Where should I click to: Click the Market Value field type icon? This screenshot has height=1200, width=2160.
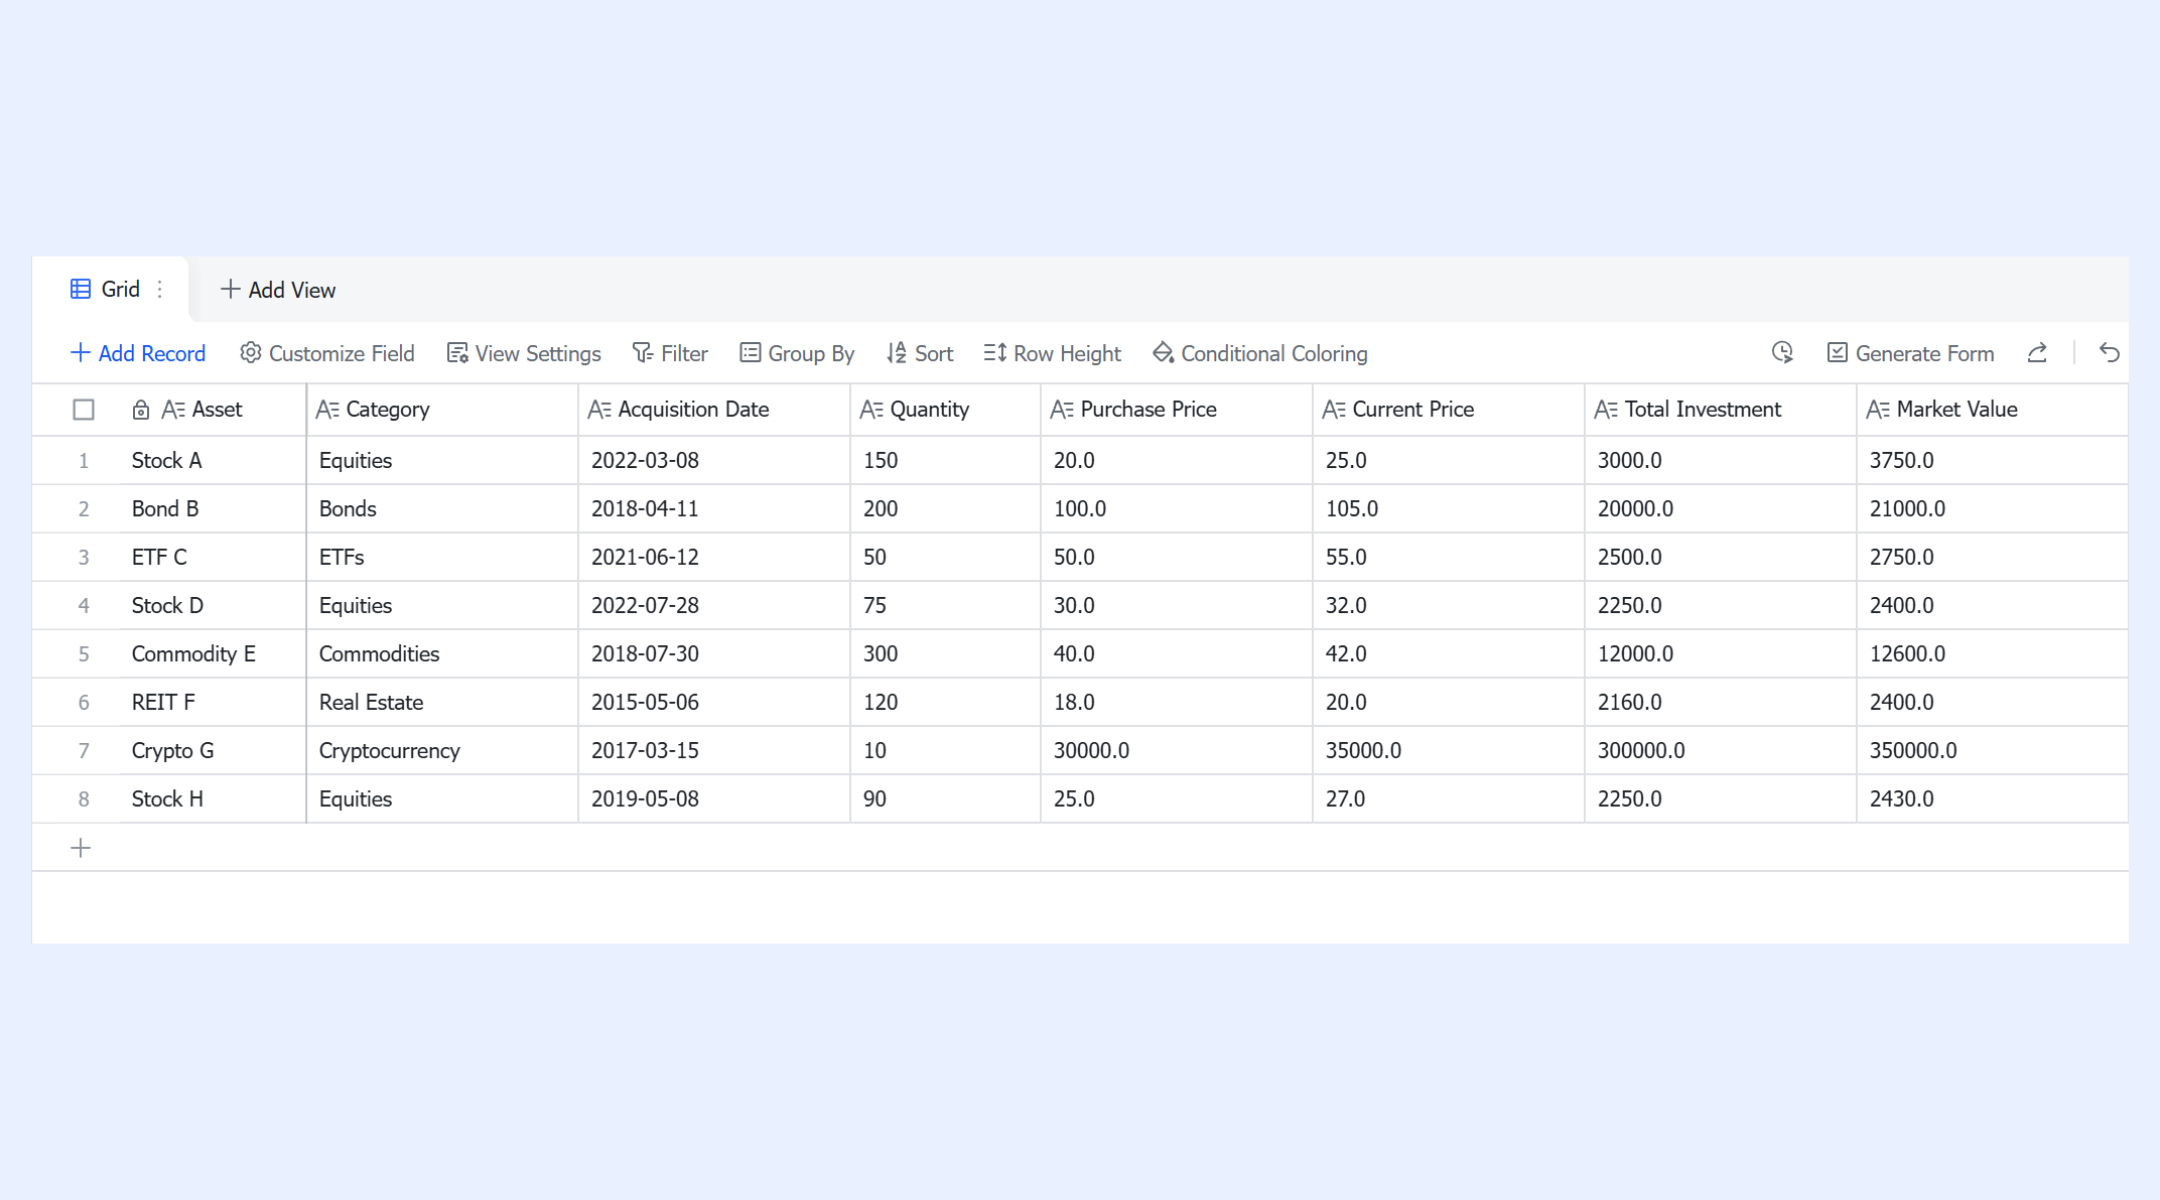(x=1878, y=410)
